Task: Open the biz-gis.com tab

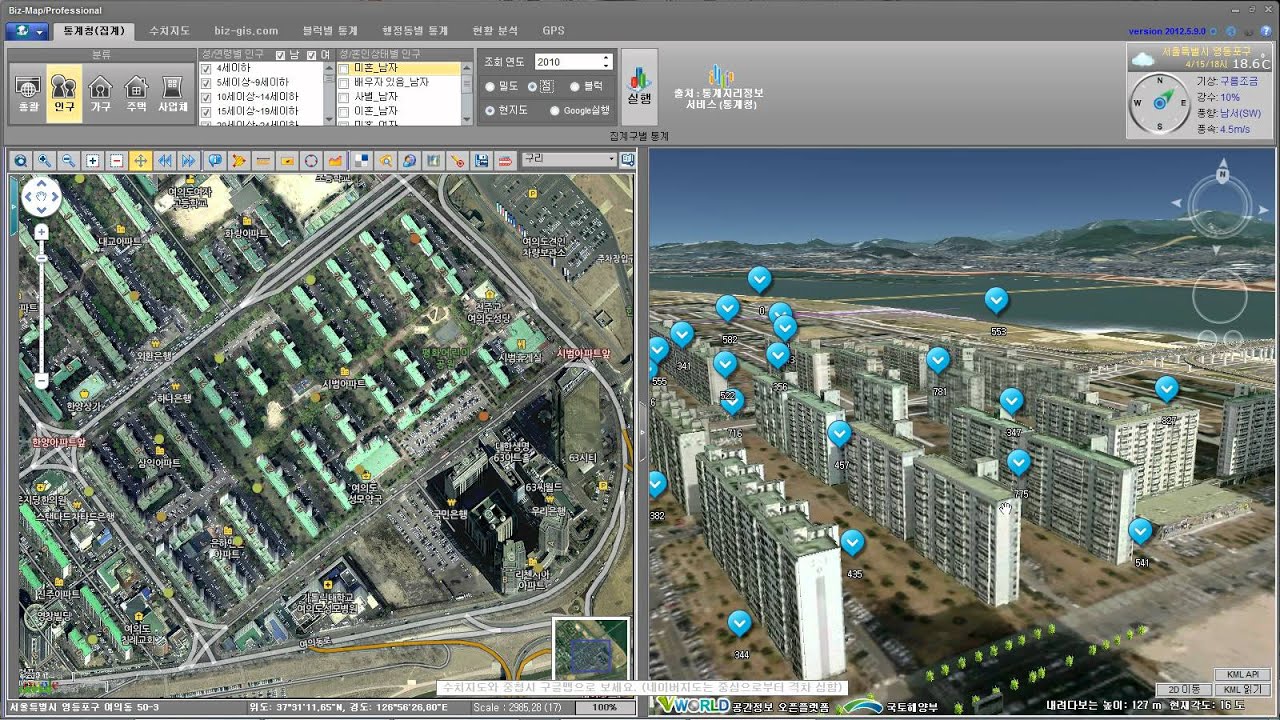Action: click(x=246, y=31)
